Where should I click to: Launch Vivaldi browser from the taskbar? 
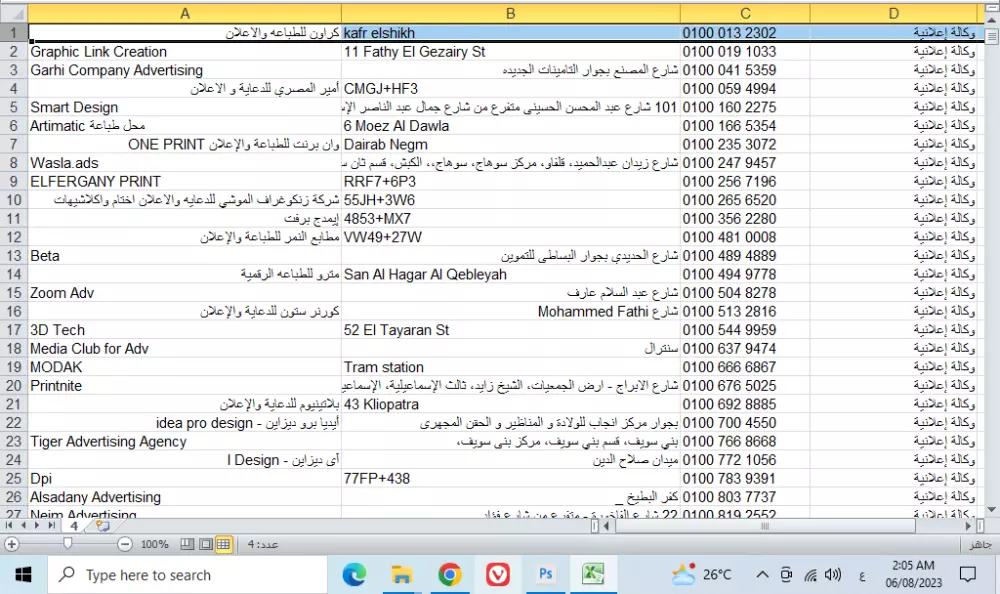tap(497, 574)
